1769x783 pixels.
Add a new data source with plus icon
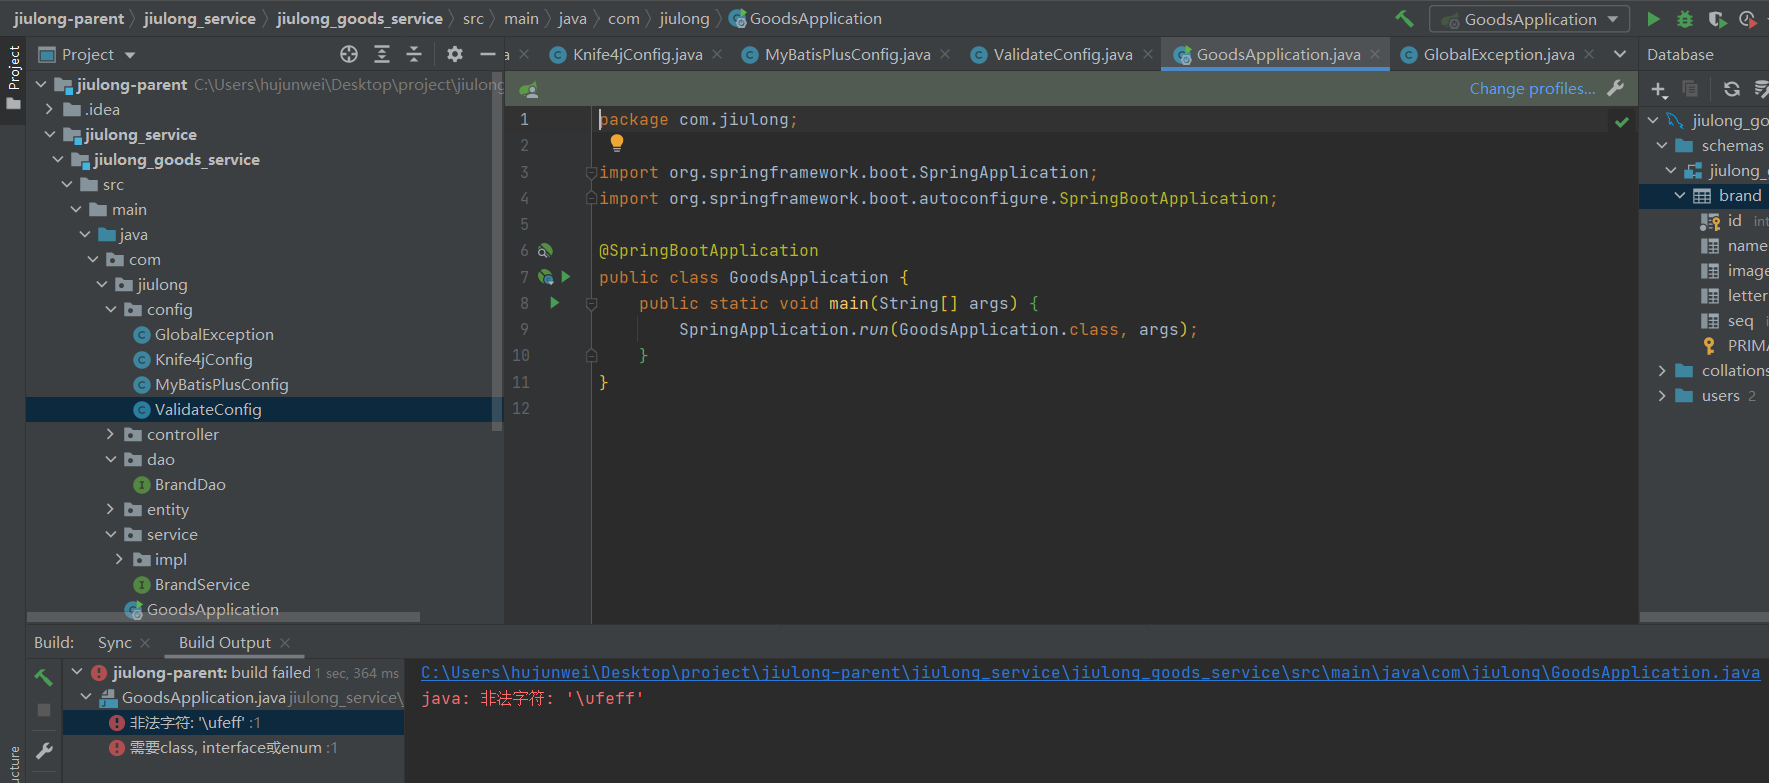[1659, 90]
